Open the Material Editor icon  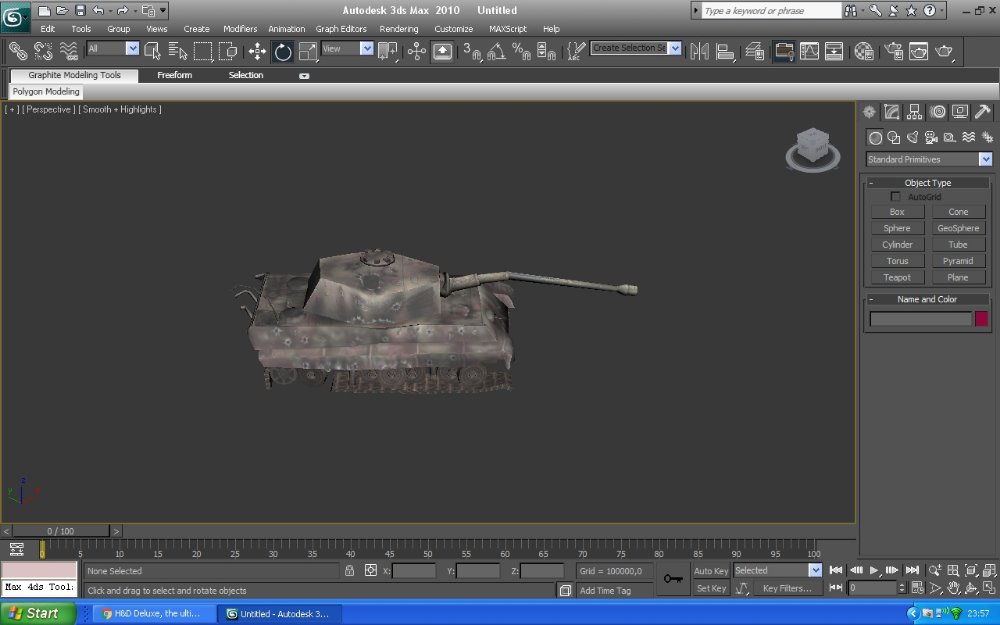click(x=864, y=51)
